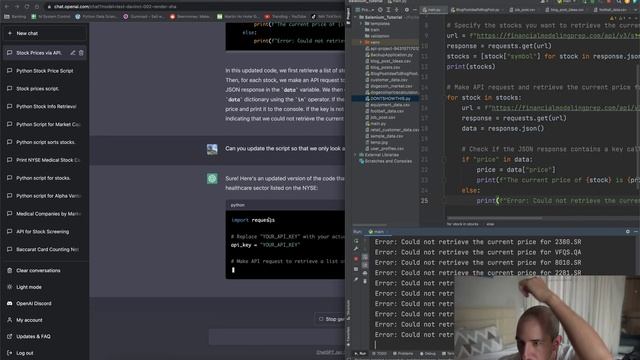The height and width of the screenshot is (360, 640).
Task: Switch to job_post.csv editor tab
Action: [x=523, y=10]
